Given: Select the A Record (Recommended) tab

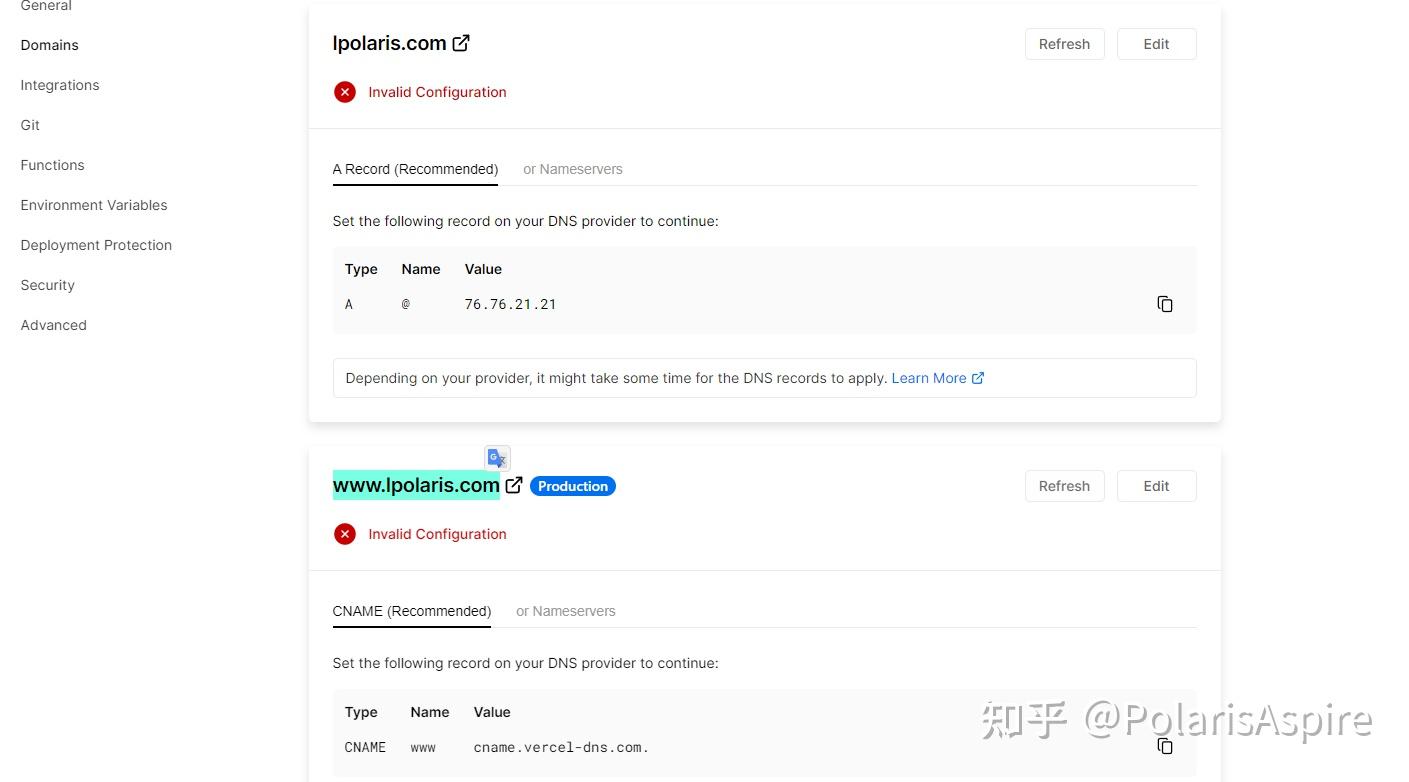Looking at the screenshot, I should pyautogui.click(x=415, y=169).
